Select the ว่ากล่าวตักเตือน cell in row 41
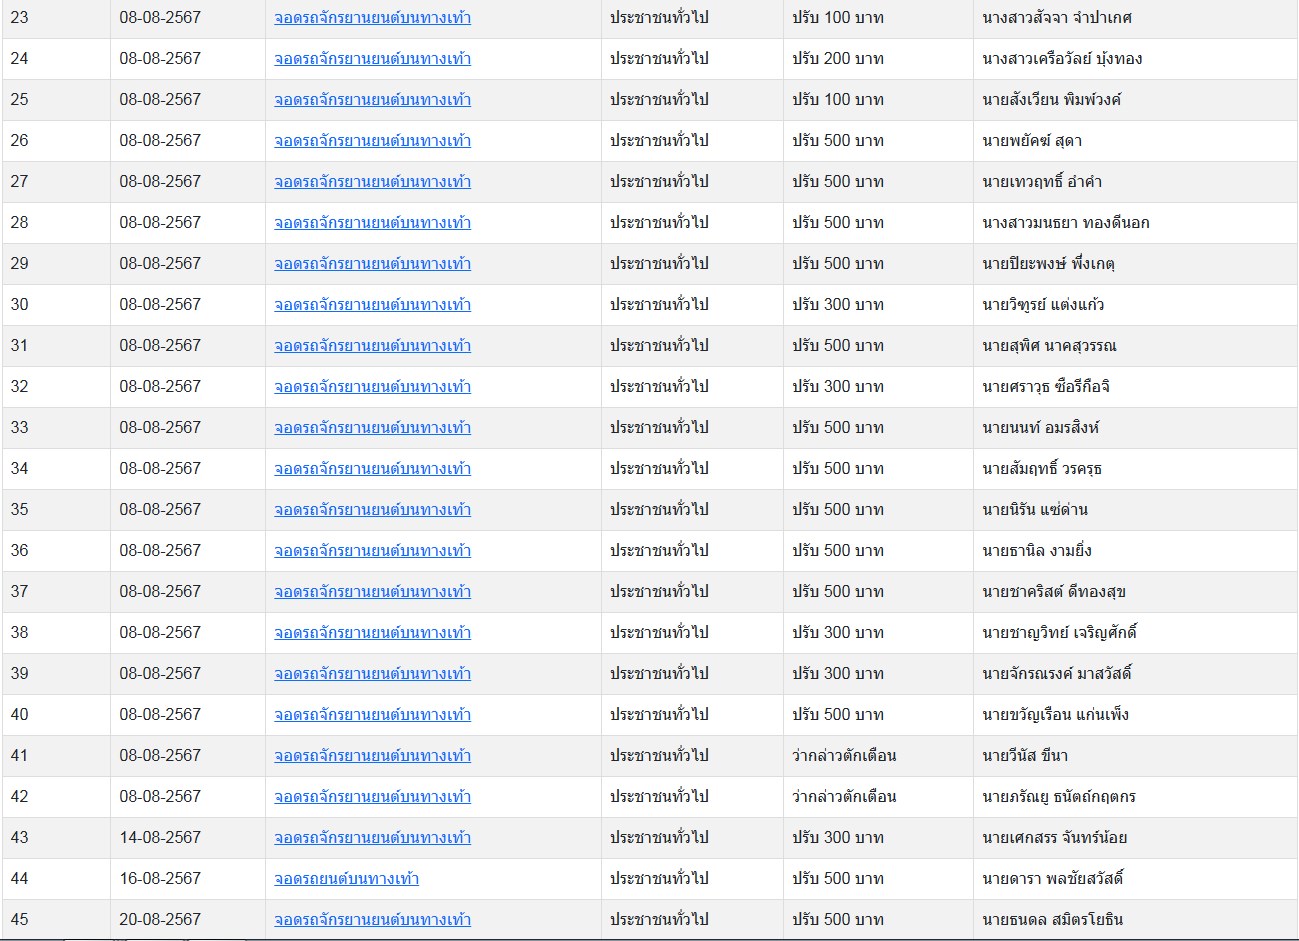Screen dimensions: 1299x941 coord(844,756)
